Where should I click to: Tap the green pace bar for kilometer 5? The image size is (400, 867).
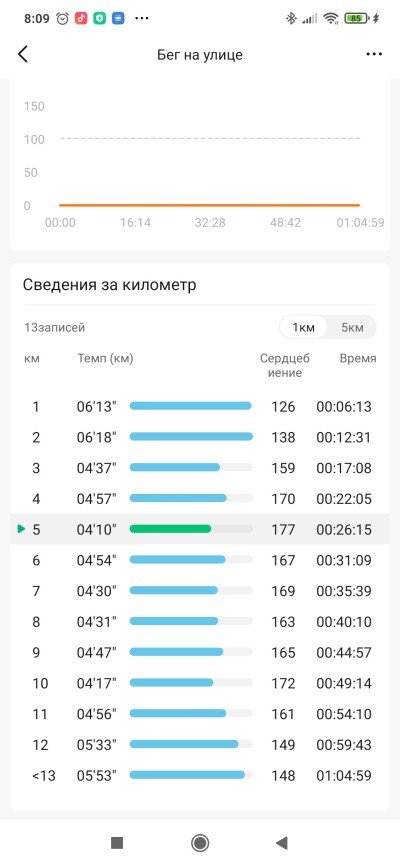170,529
